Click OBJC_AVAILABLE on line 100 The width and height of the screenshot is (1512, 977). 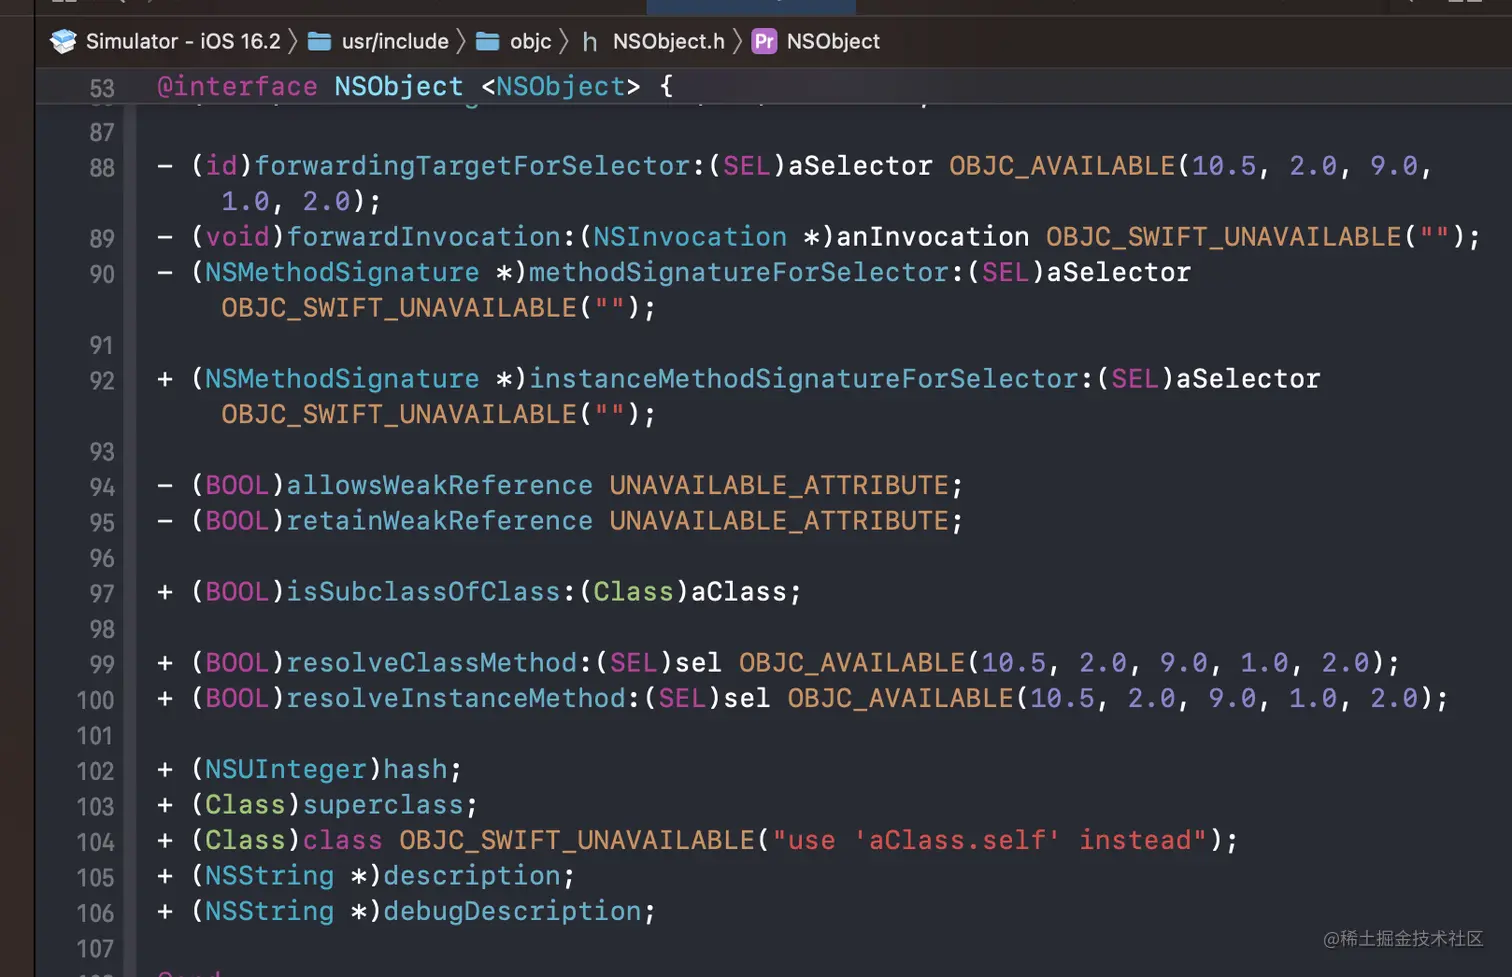[900, 697]
